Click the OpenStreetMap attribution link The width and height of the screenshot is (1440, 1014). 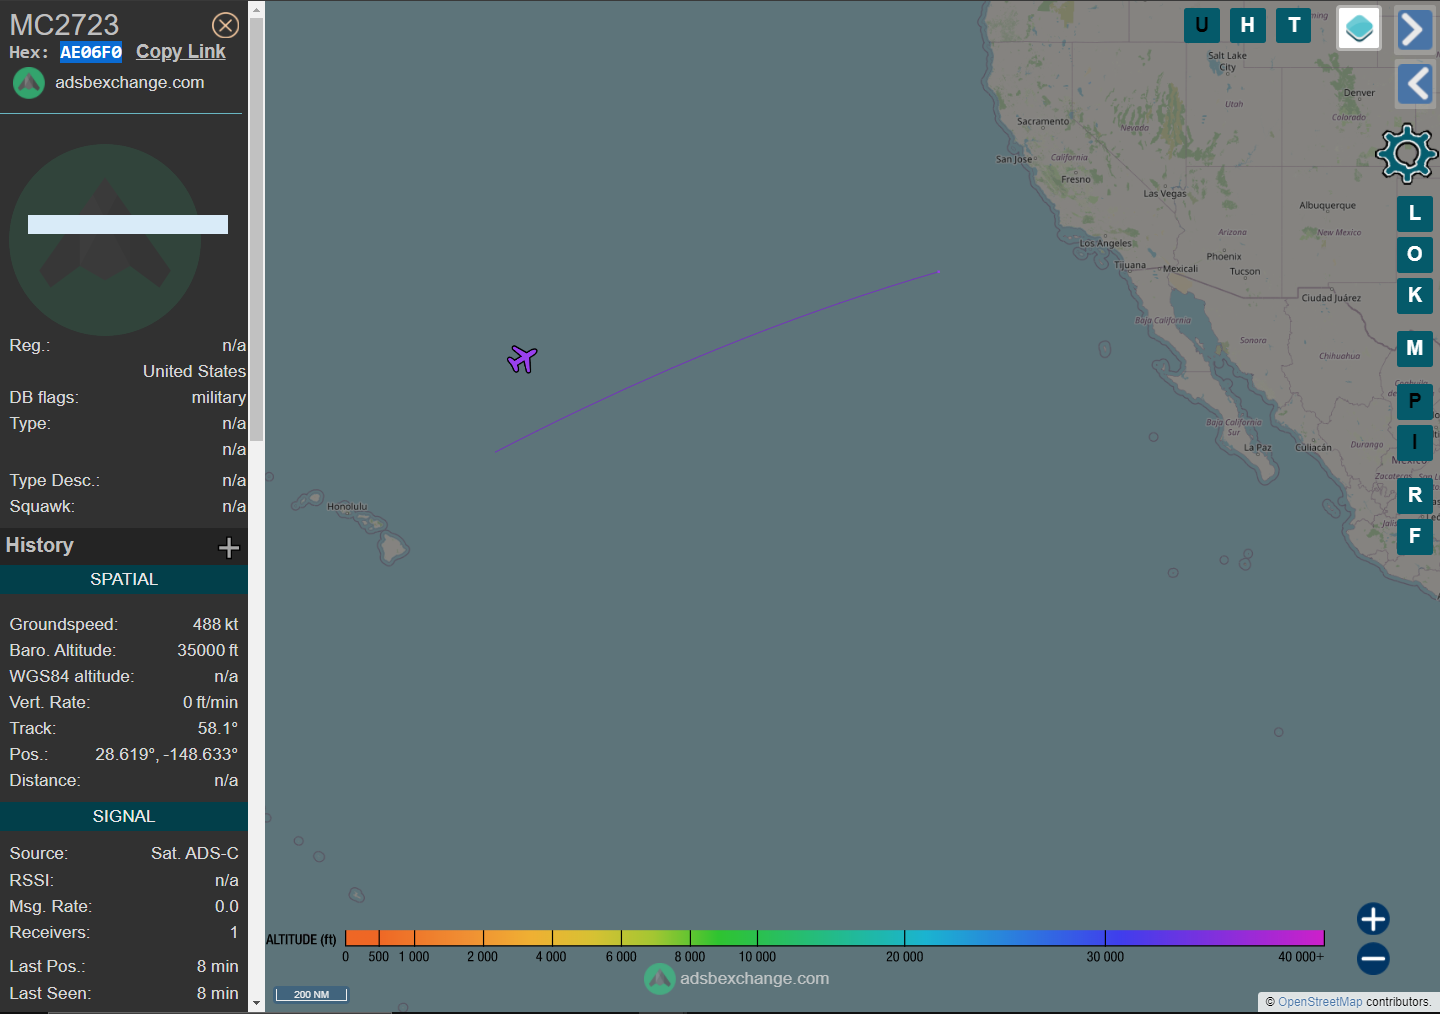[x=1320, y=1002]
